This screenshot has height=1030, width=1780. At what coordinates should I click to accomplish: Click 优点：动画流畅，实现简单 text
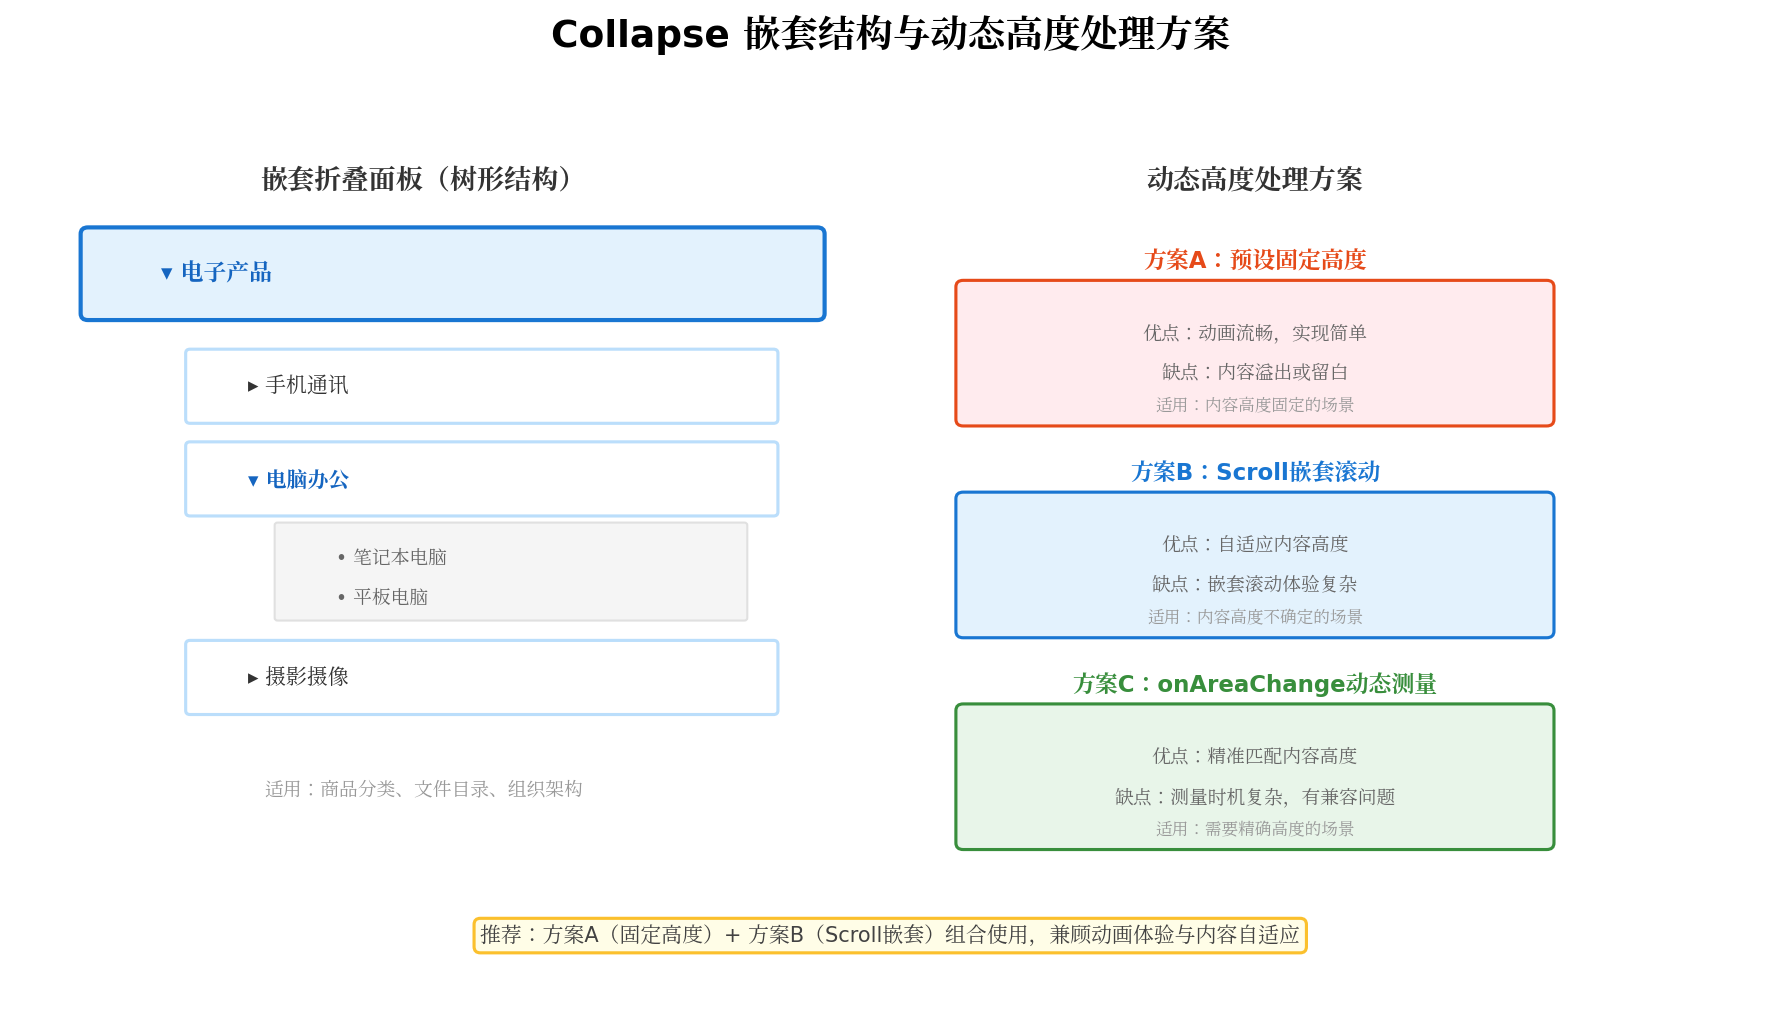1255,333
